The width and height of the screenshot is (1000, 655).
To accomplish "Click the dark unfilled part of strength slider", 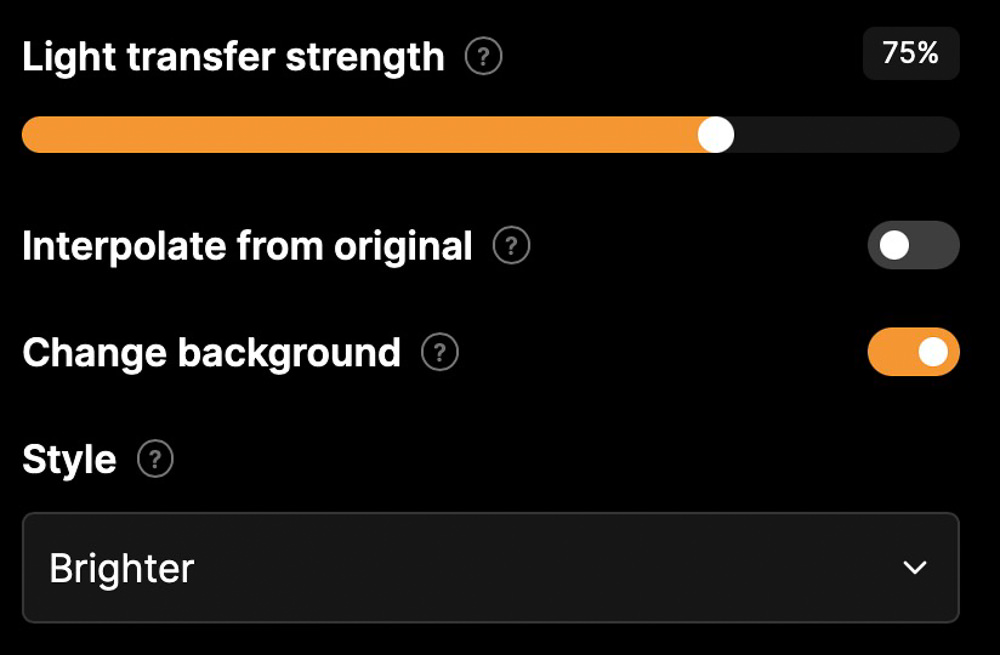I will 847,135.
